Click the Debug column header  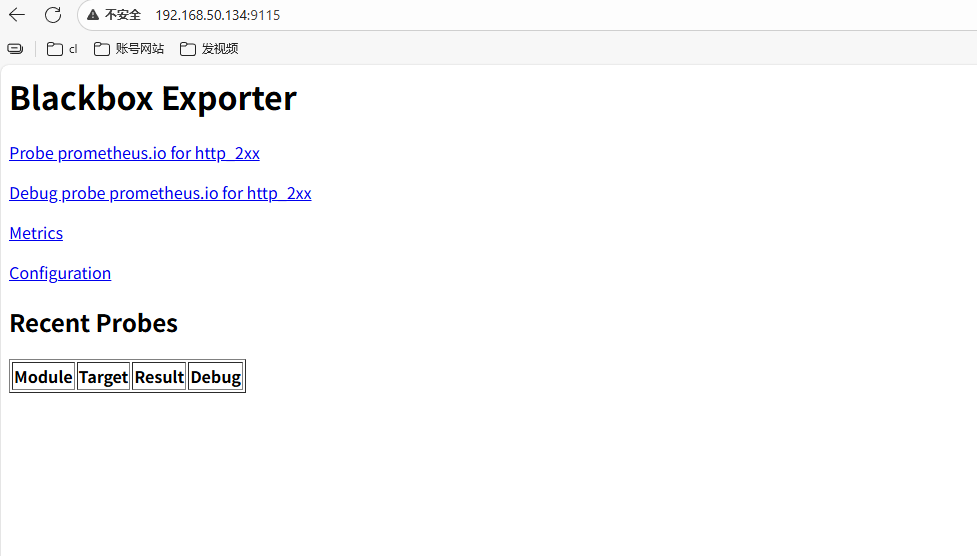coord(216,376)
